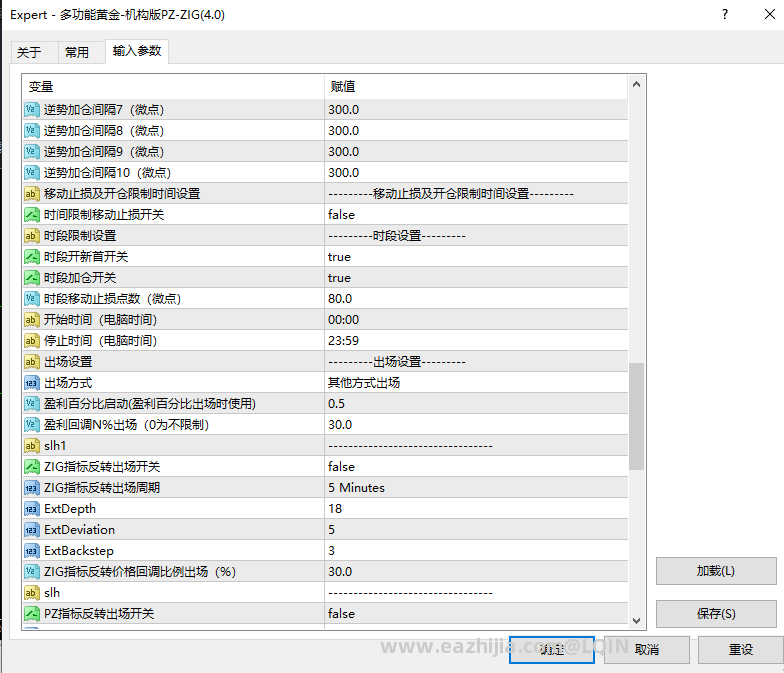Image resolution: width=784 pixels, height=673 pixels.
Task: Click string icon of 停止时间 row
Action: coord(32,340)
